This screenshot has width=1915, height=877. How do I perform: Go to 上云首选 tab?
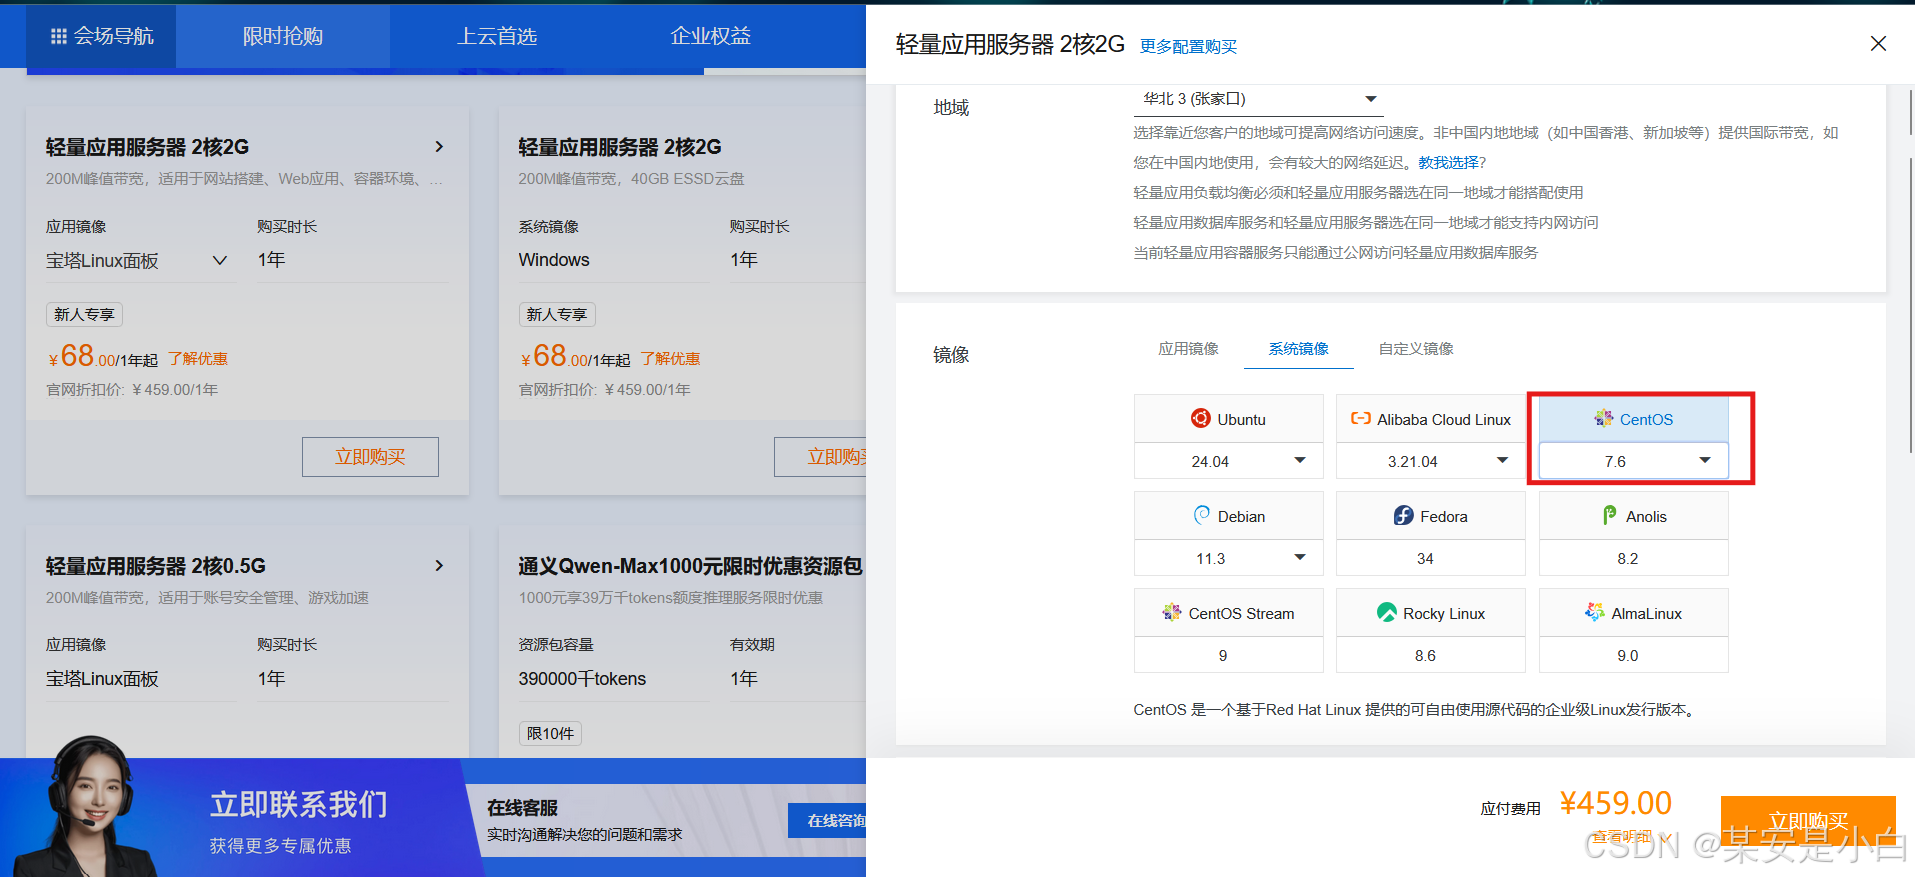pyautogui.click(x=497, y=36)
